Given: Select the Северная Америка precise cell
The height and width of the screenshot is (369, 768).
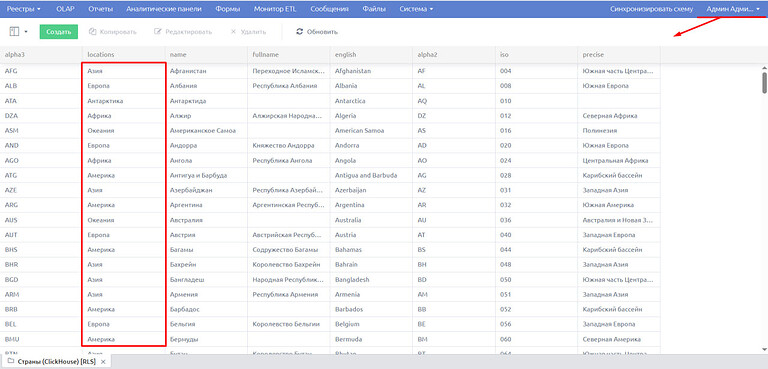Looking at the screenshot, I should (x=619, y=339).
